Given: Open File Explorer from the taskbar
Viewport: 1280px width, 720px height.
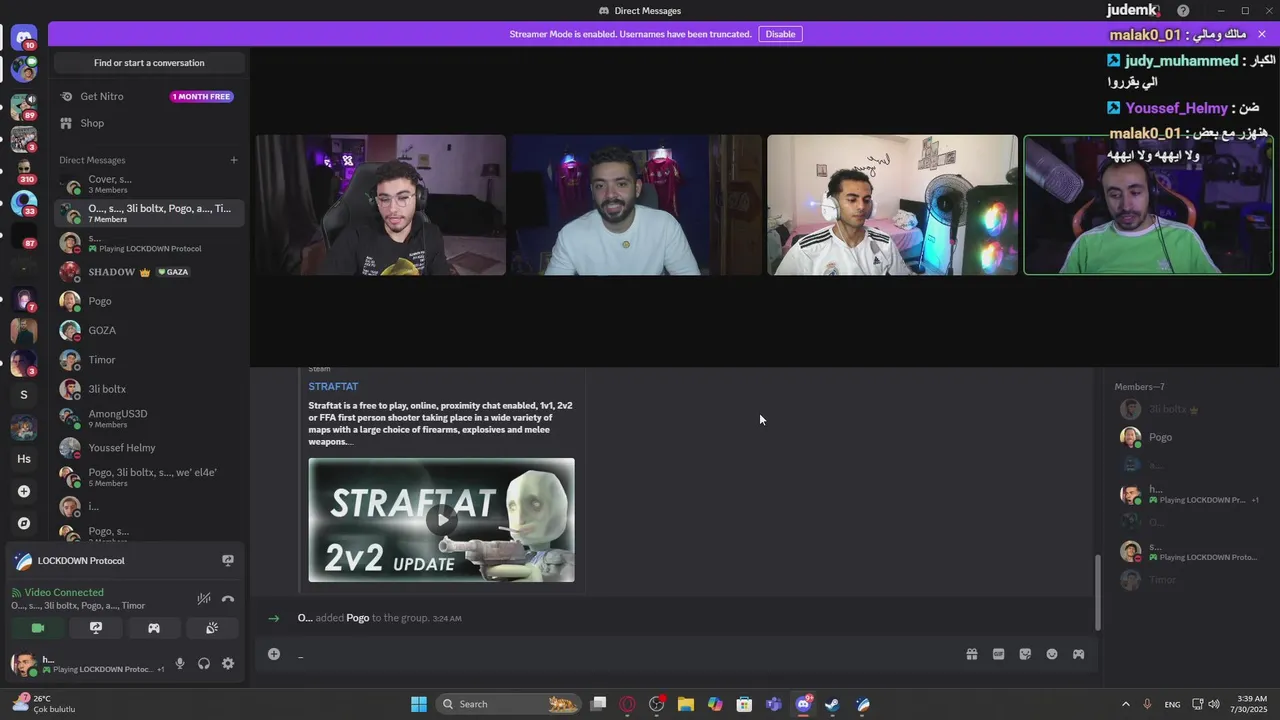Looking at the screenshot, I should (x=686, y=704).
